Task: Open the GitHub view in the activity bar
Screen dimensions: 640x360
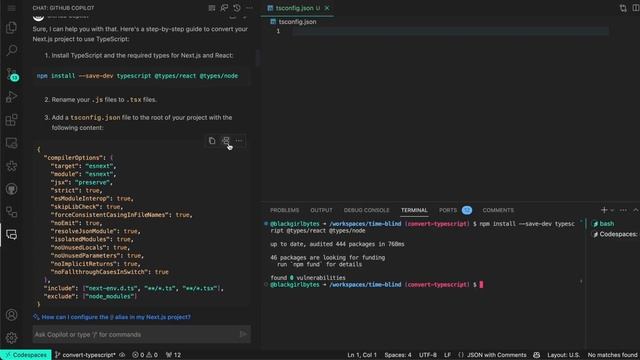Action: pos(11,189)
